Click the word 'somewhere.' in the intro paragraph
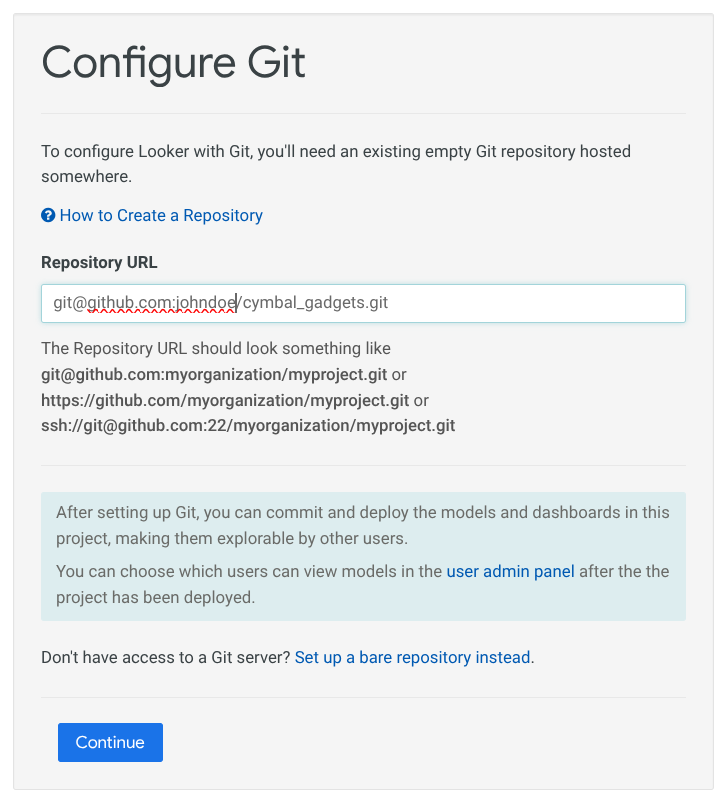Viewport: 725px width, 812px height. [x=86, y=177]
